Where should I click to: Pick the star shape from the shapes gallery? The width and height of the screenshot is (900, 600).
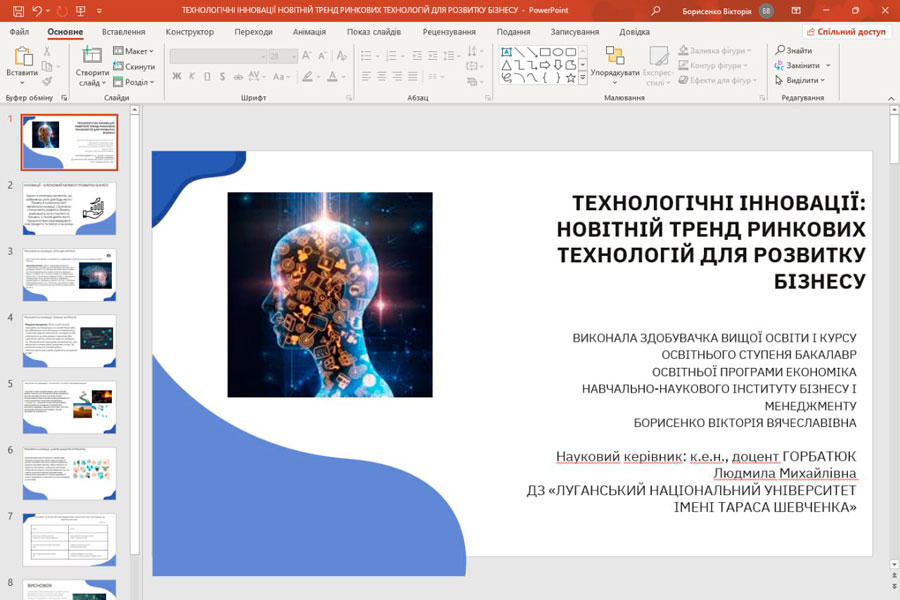(x=571, y=77)
